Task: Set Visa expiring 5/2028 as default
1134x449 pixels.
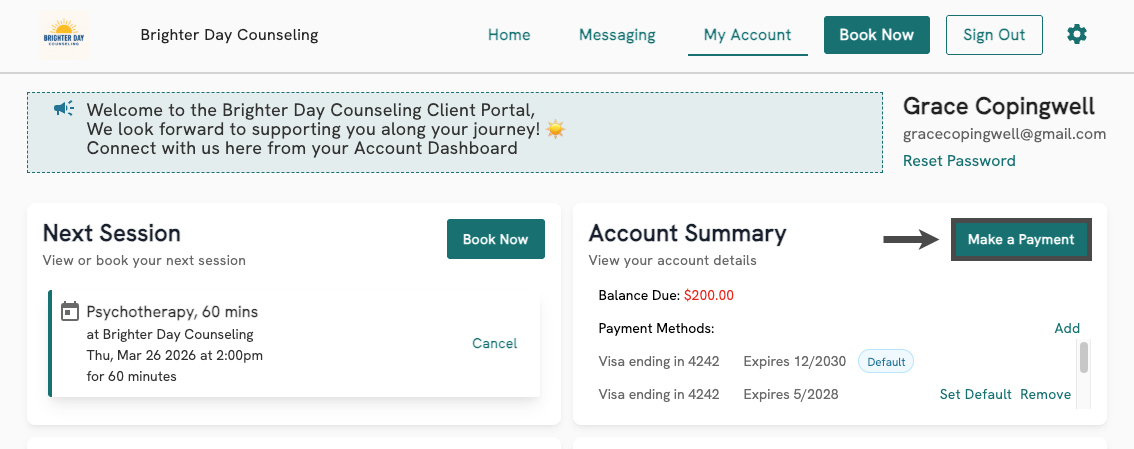Action: coord(975,394)
